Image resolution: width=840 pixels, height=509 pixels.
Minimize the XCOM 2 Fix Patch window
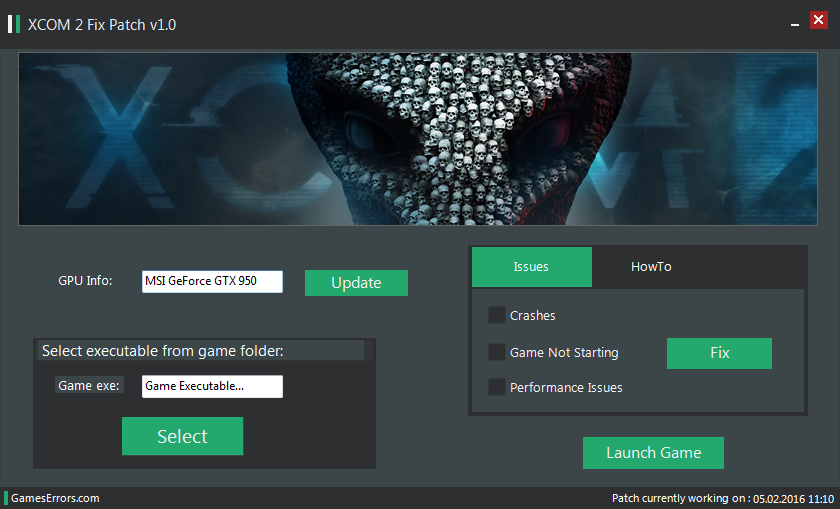point(795,24)
